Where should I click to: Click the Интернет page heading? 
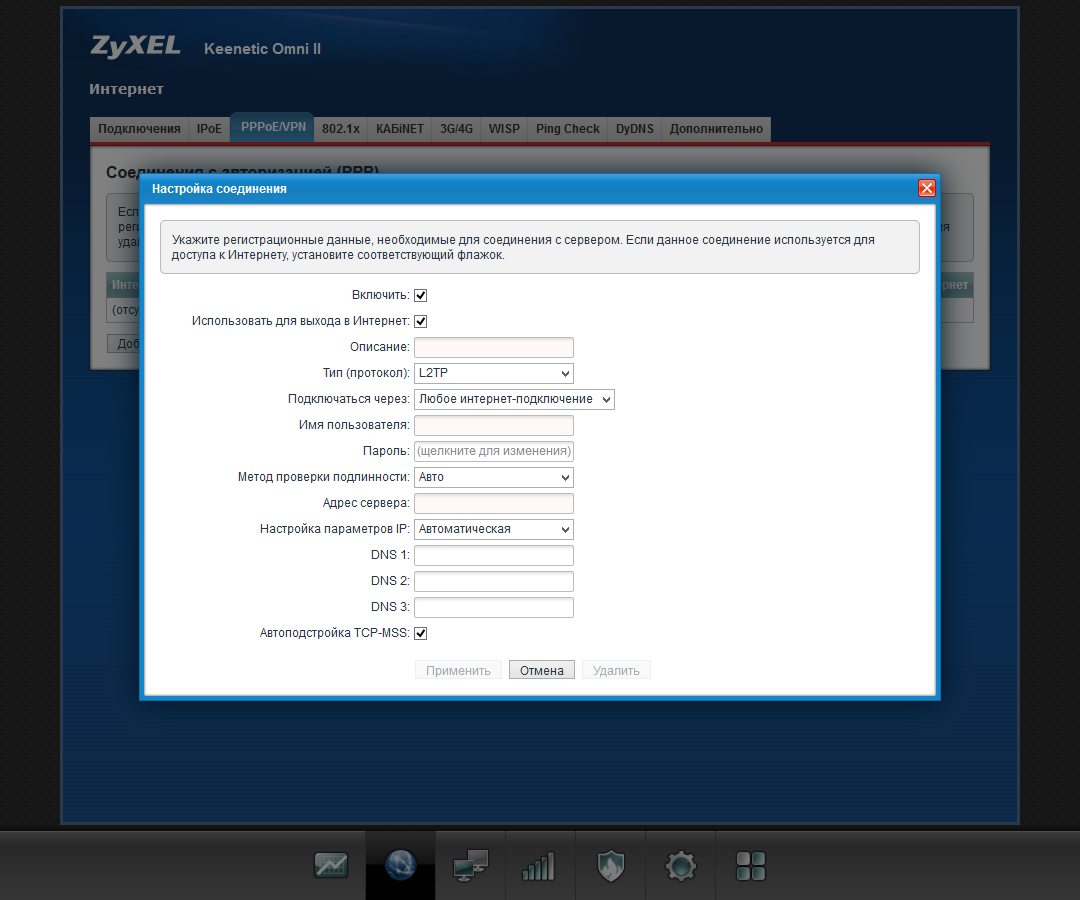[126, 89]
